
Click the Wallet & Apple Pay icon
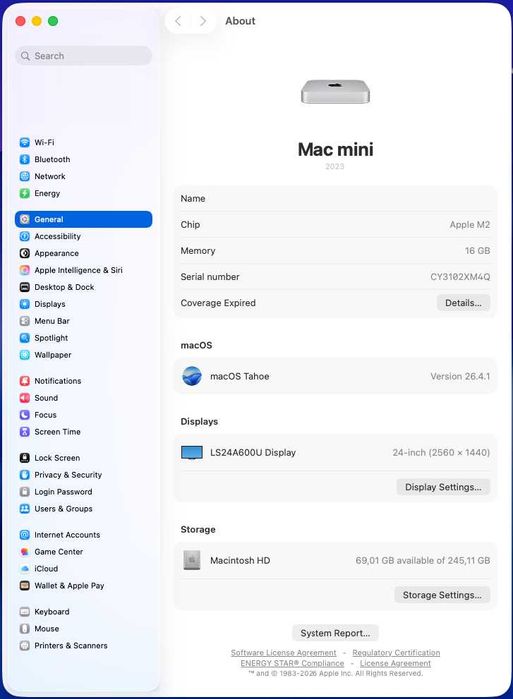click(25, 585)
